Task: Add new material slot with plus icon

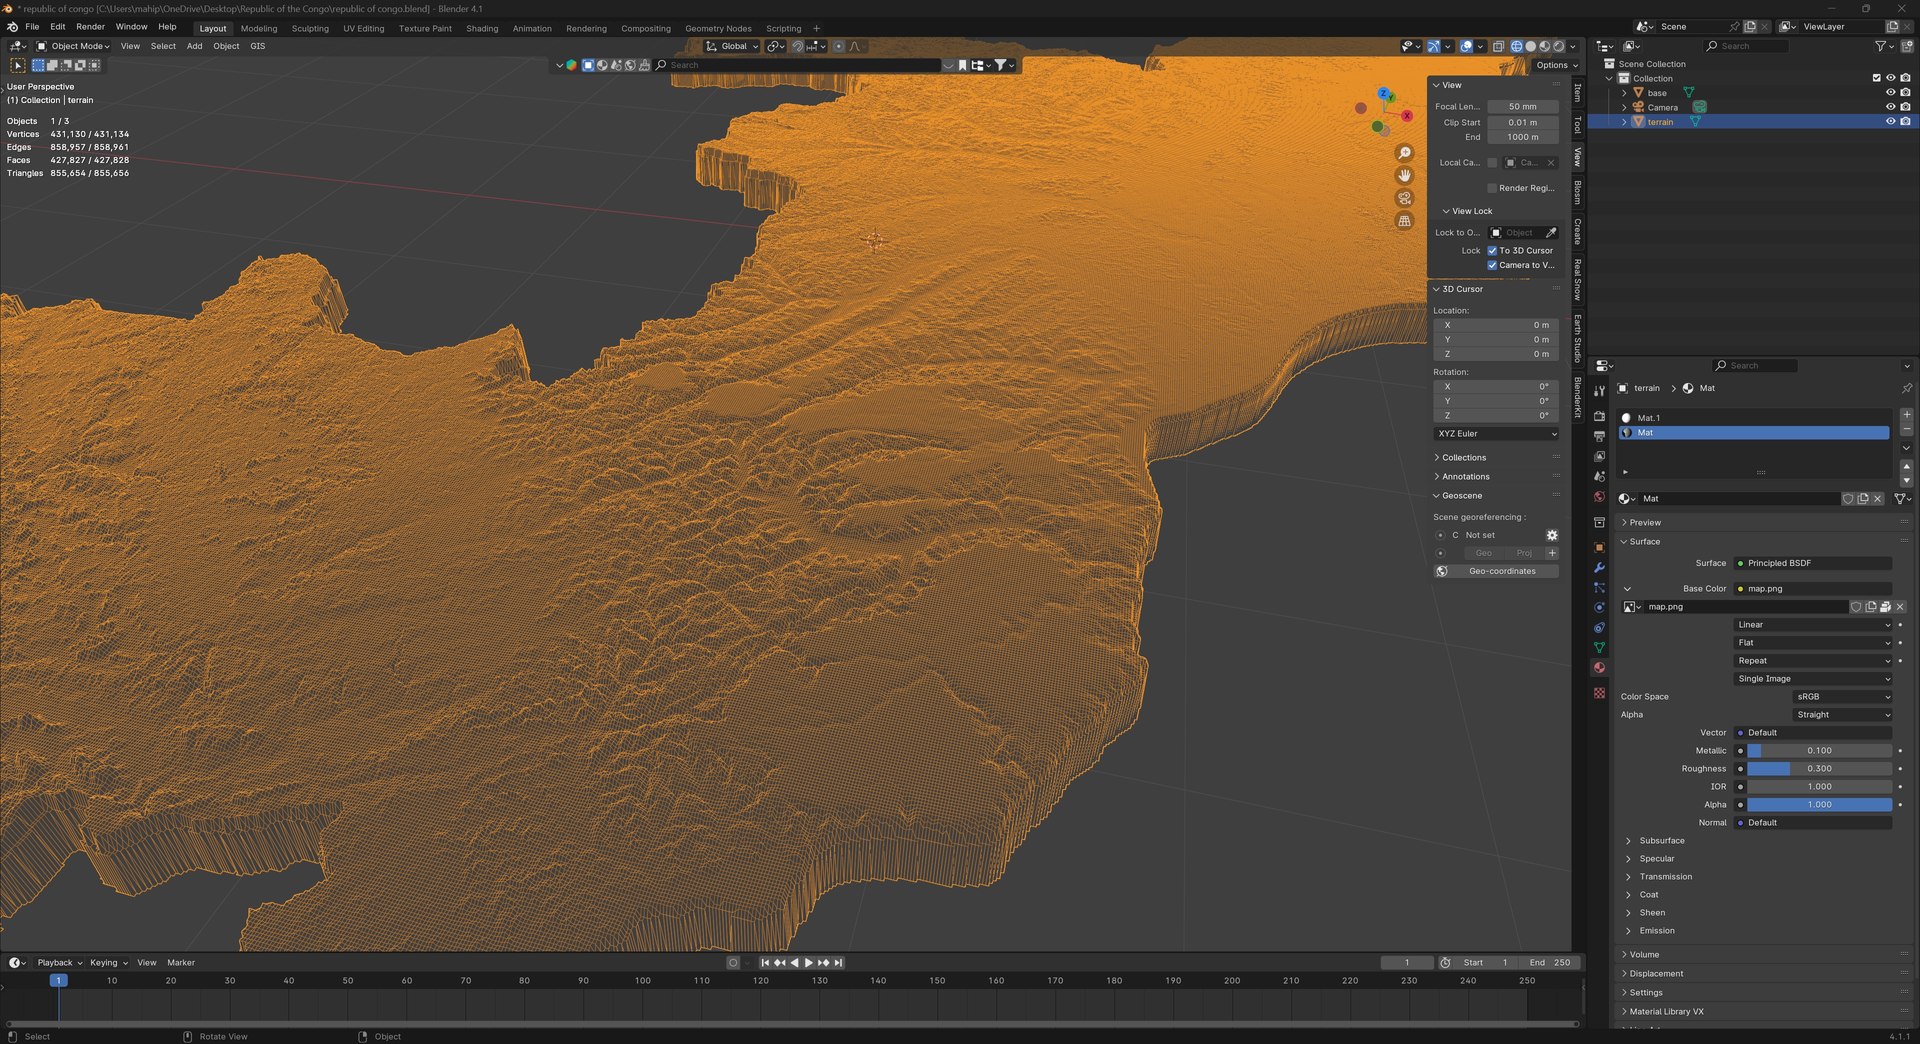Action: pyautogui.click(x=1906, y=414)
